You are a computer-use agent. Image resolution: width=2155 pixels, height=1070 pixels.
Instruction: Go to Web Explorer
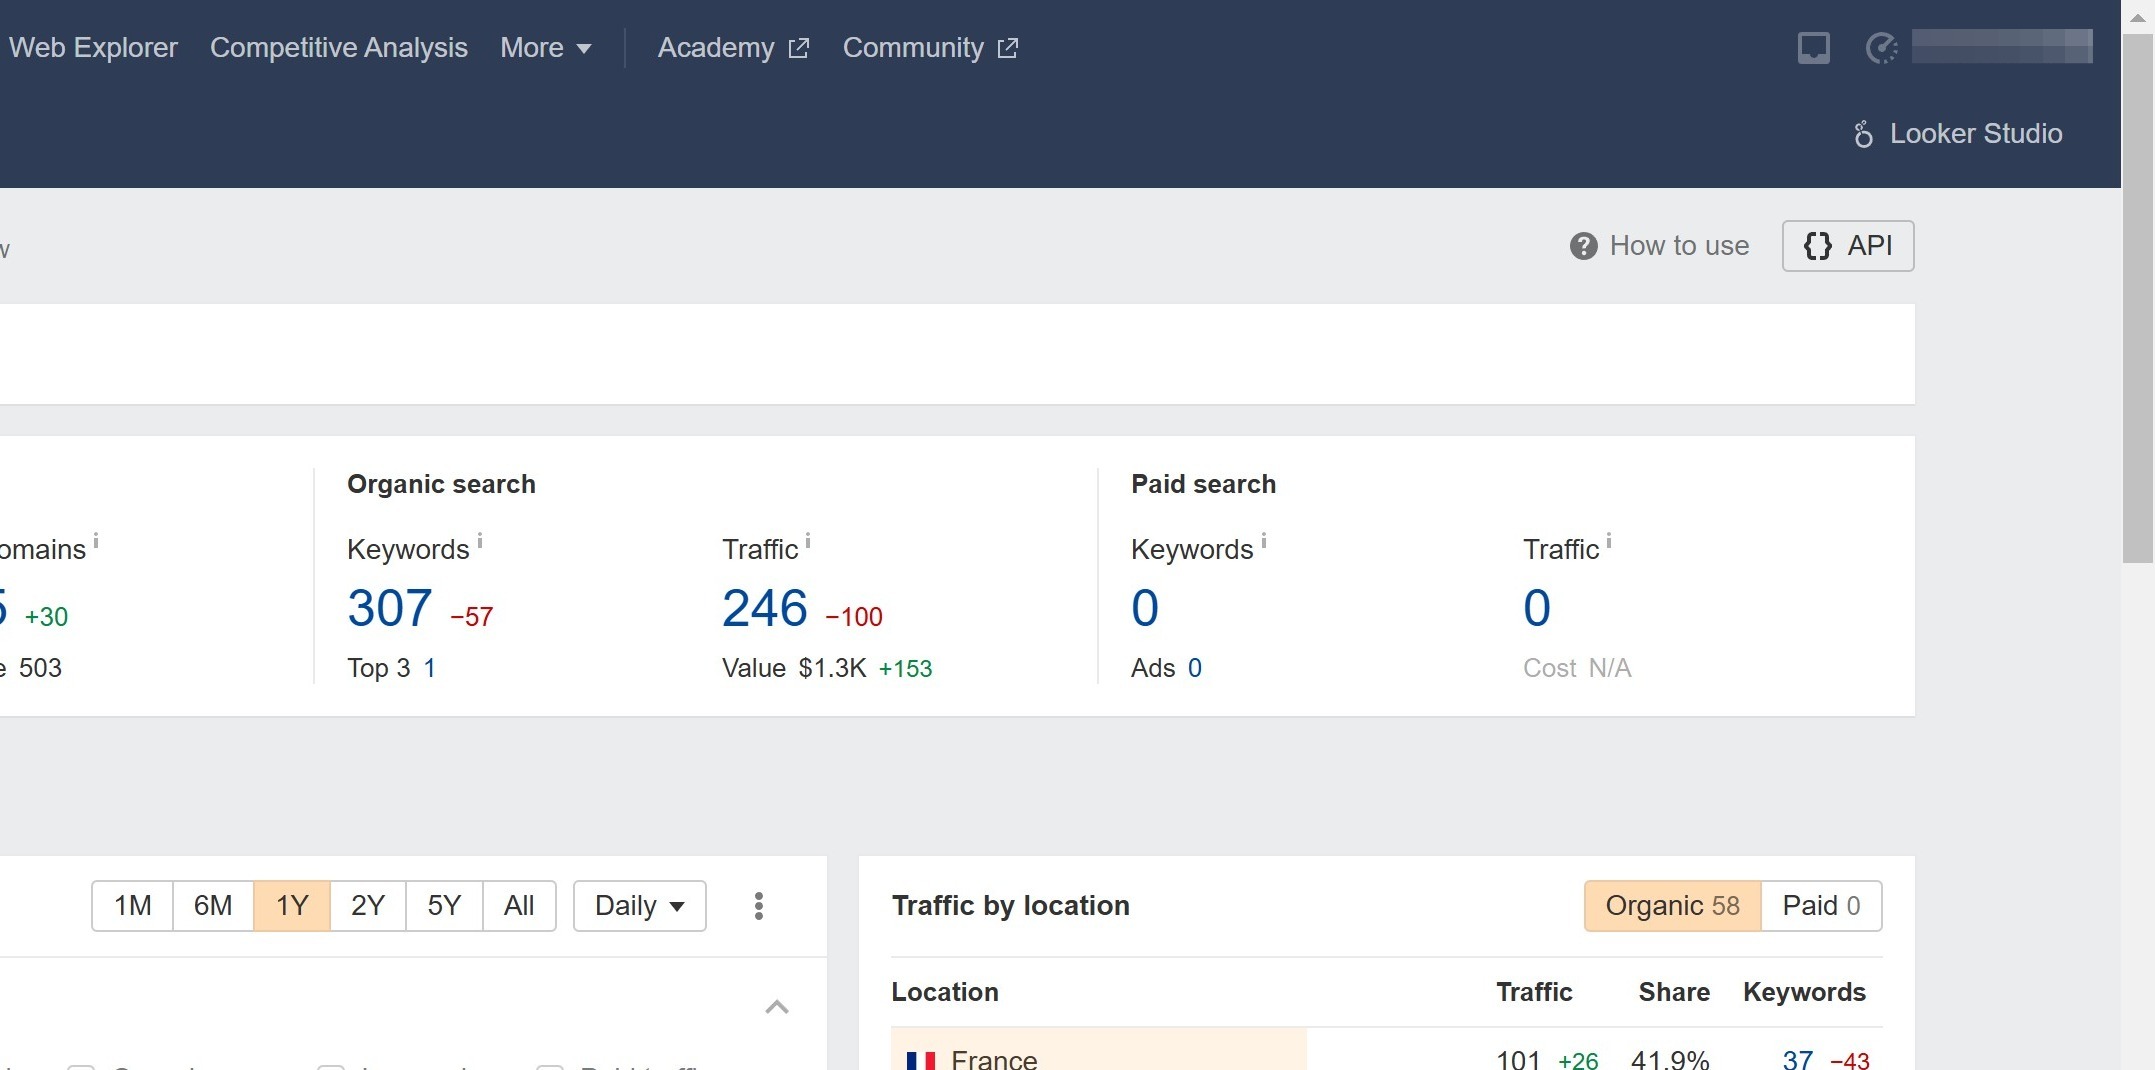click(x=93, y=48)
